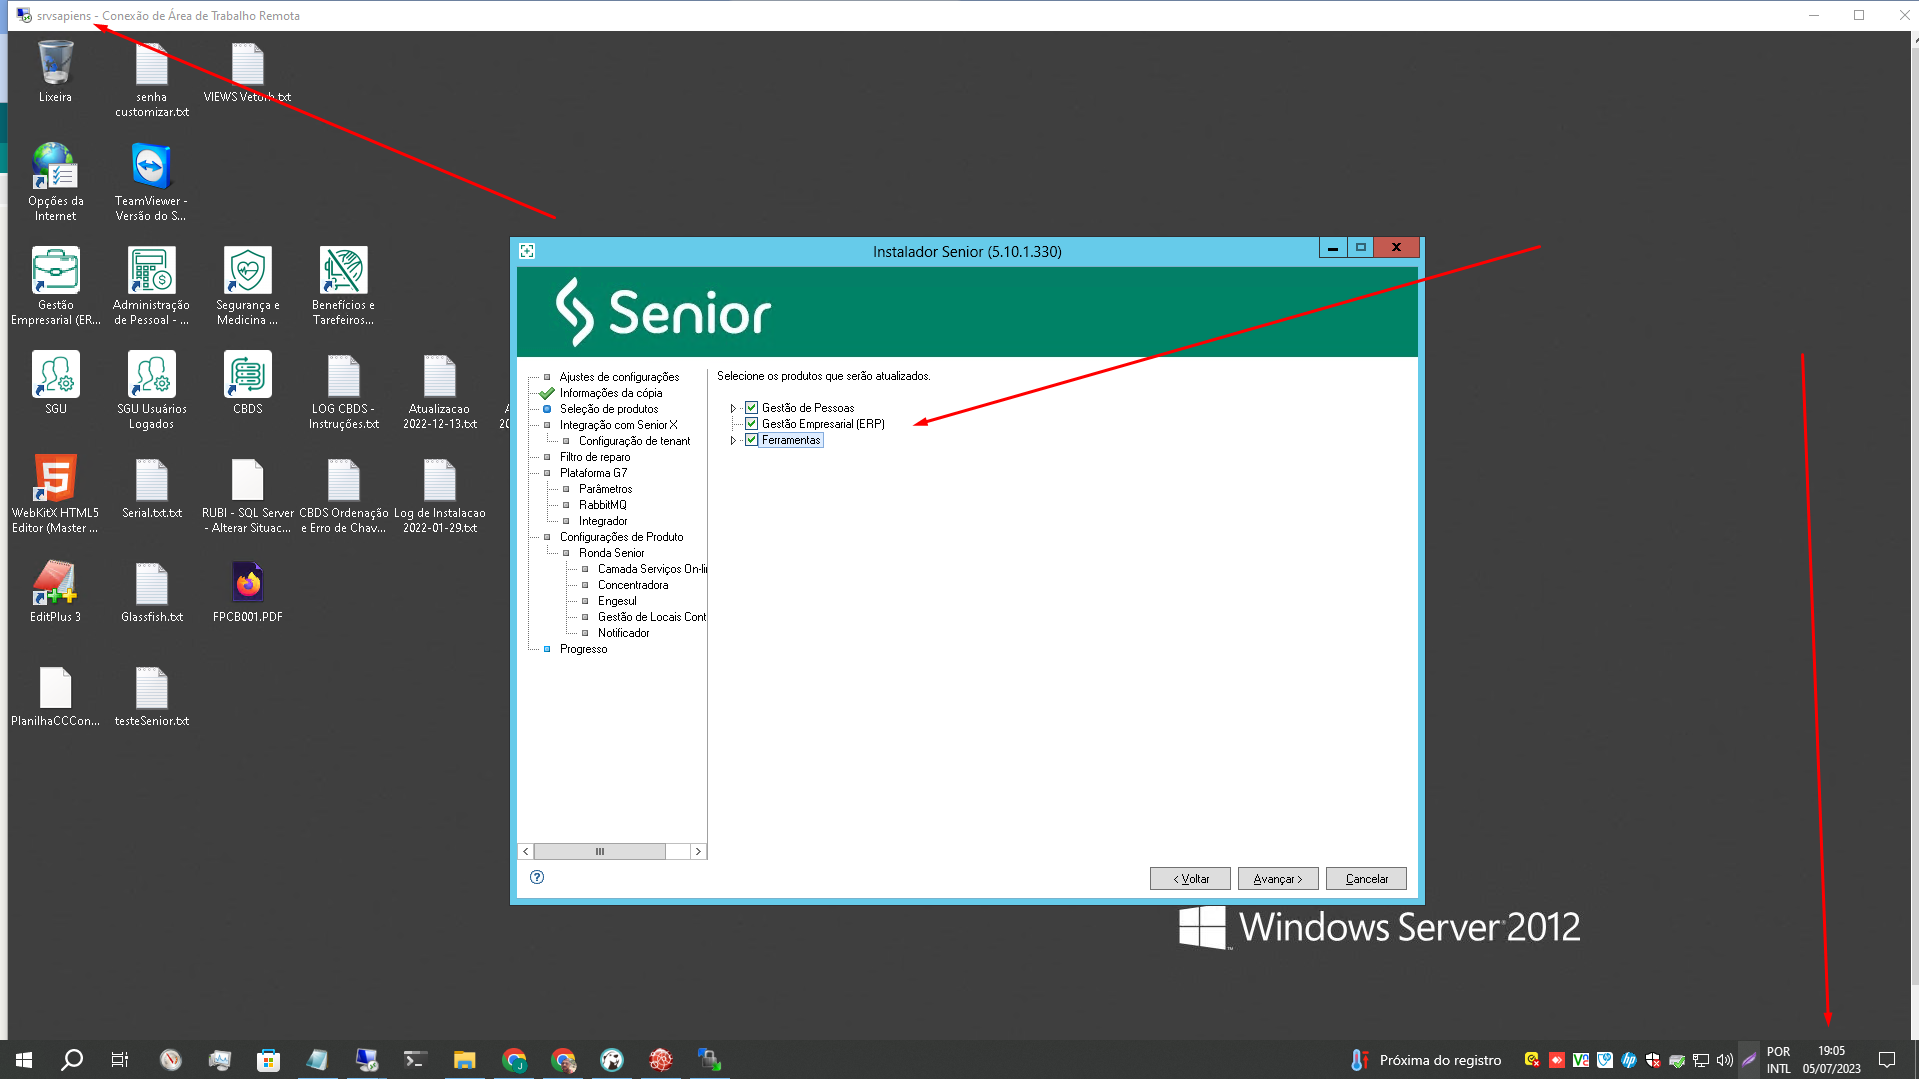Click the tree panel scroll left arrow
The image size is (1919, 1079).
point(526,852)
